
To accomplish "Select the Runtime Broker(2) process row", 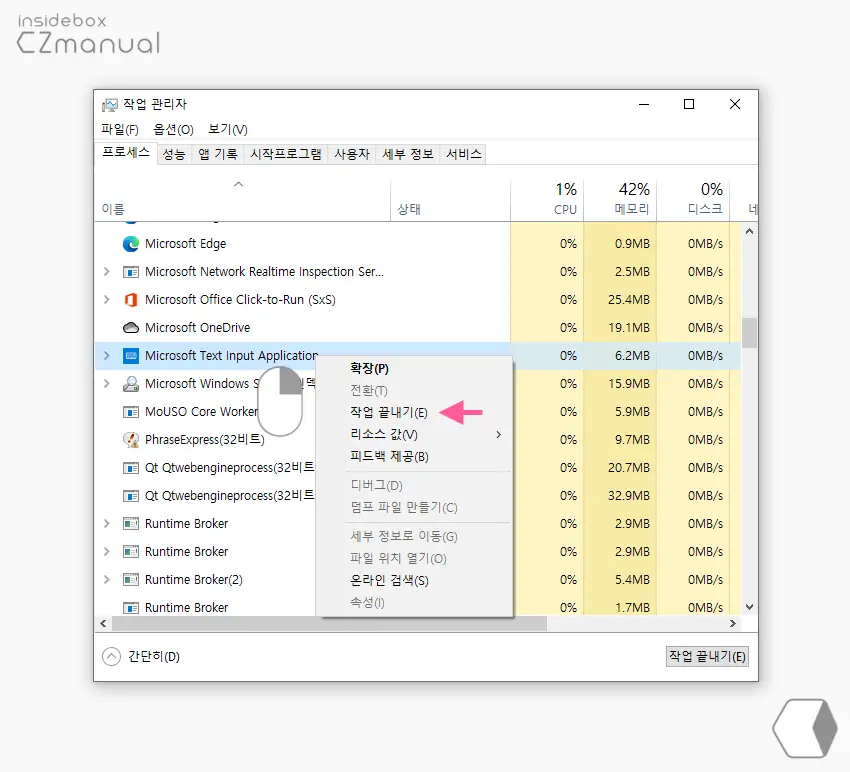I will pos(200,579).
